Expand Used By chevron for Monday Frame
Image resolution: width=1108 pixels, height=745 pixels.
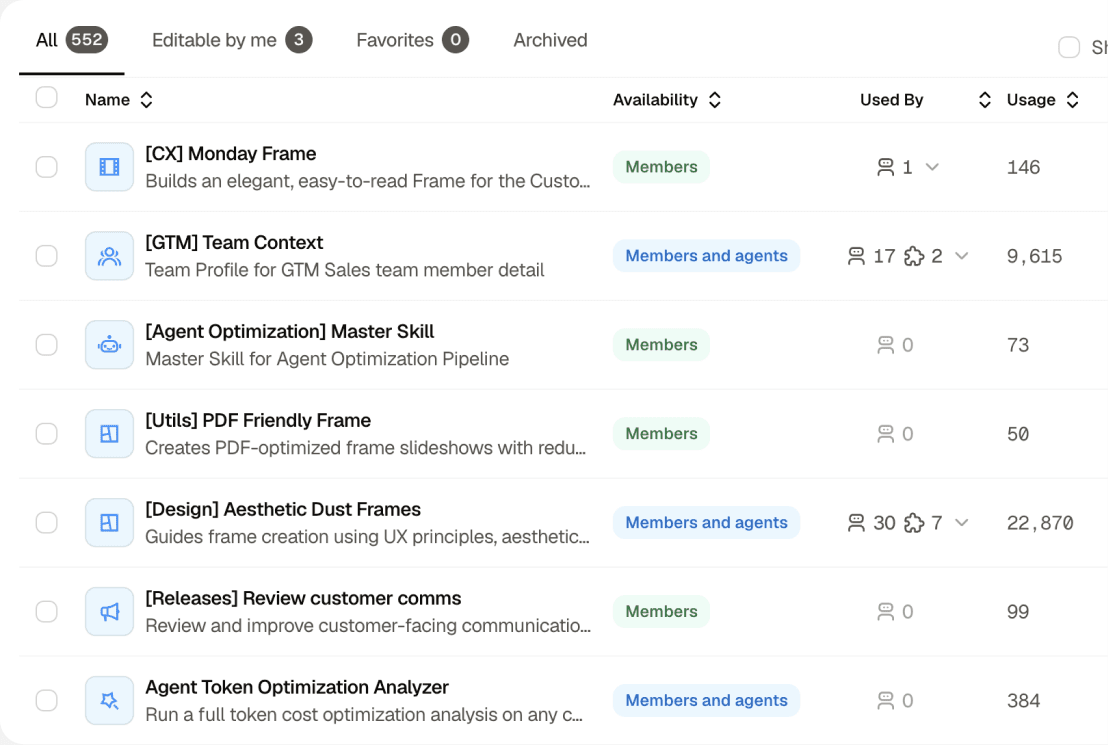pyautogui.click(x=932, y=167)
